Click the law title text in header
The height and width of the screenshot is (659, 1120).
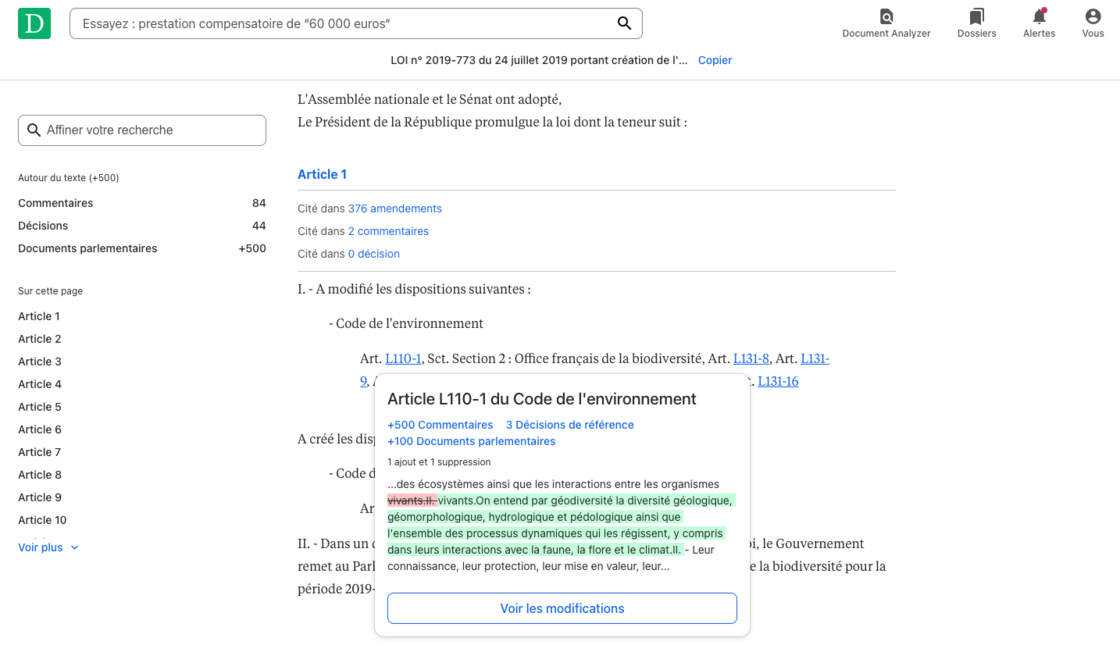(539, 60)
